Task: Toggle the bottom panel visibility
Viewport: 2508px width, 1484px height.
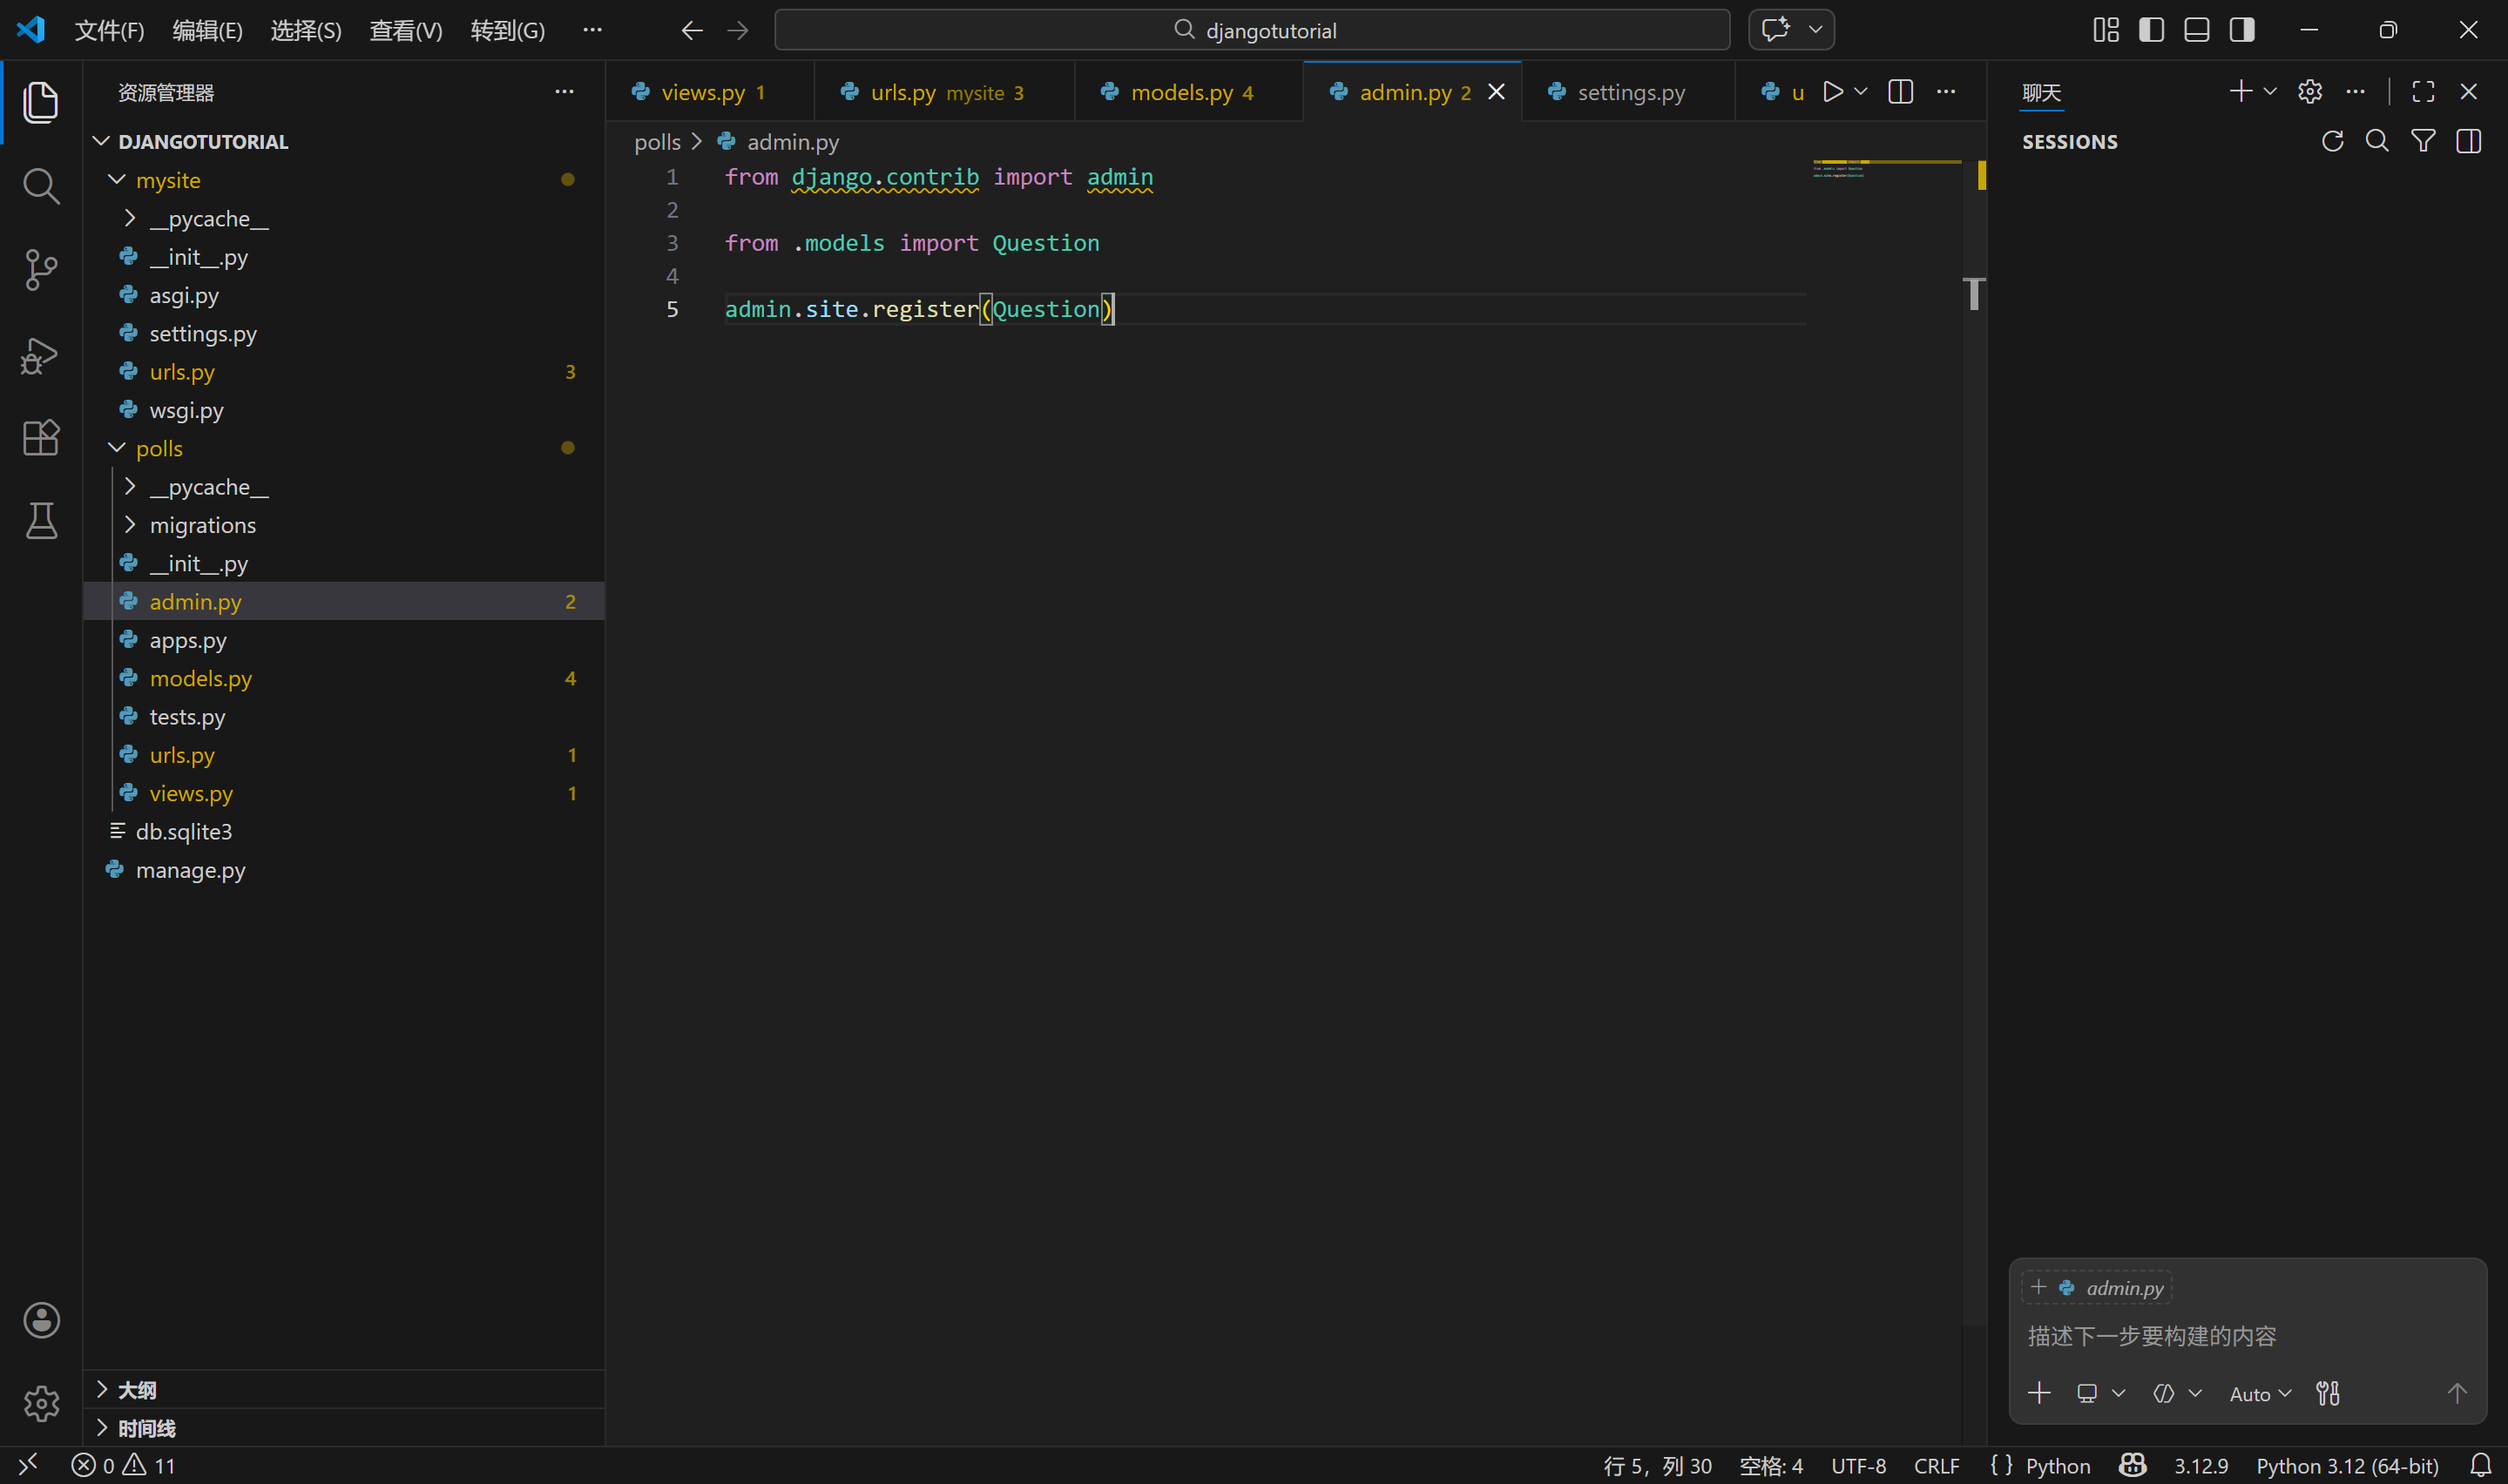Action: [2196, 30]
